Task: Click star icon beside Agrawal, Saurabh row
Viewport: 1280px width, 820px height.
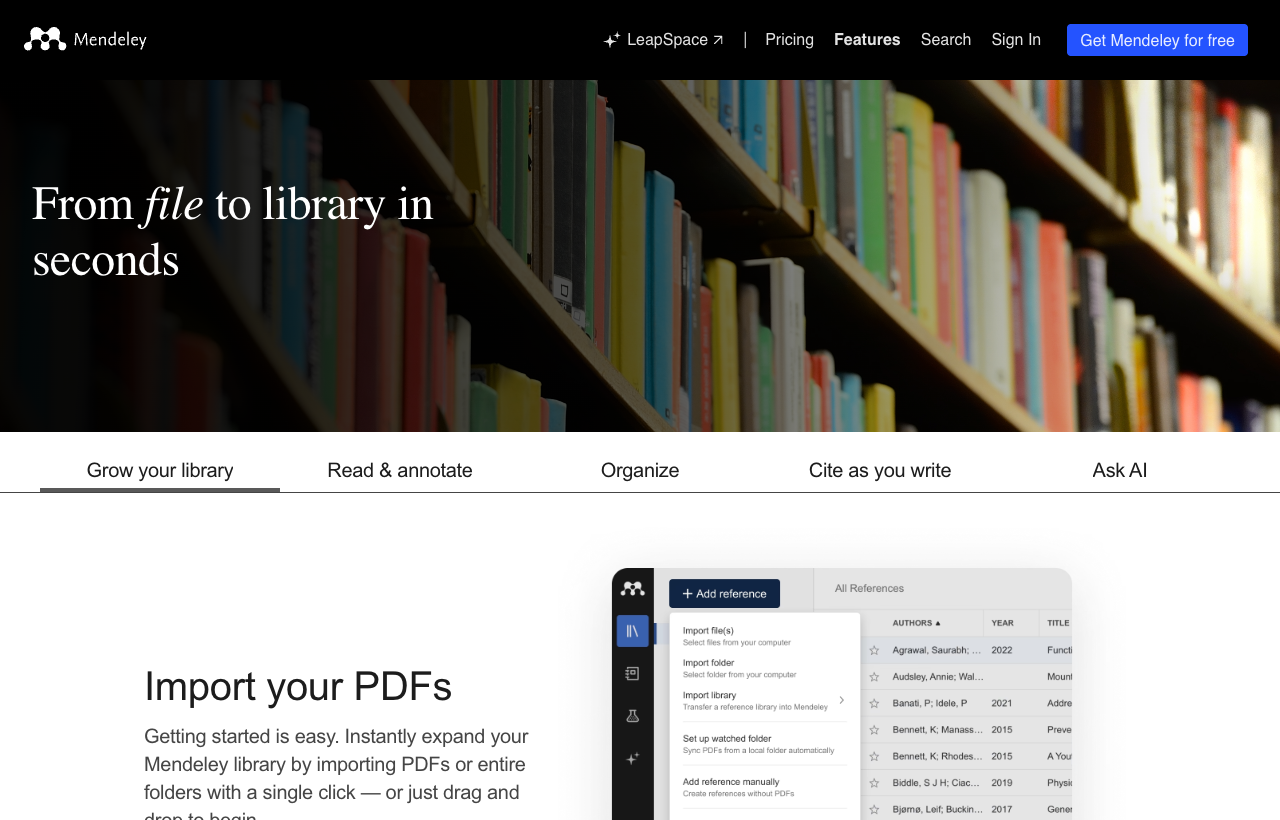Action: pos(874,650)
